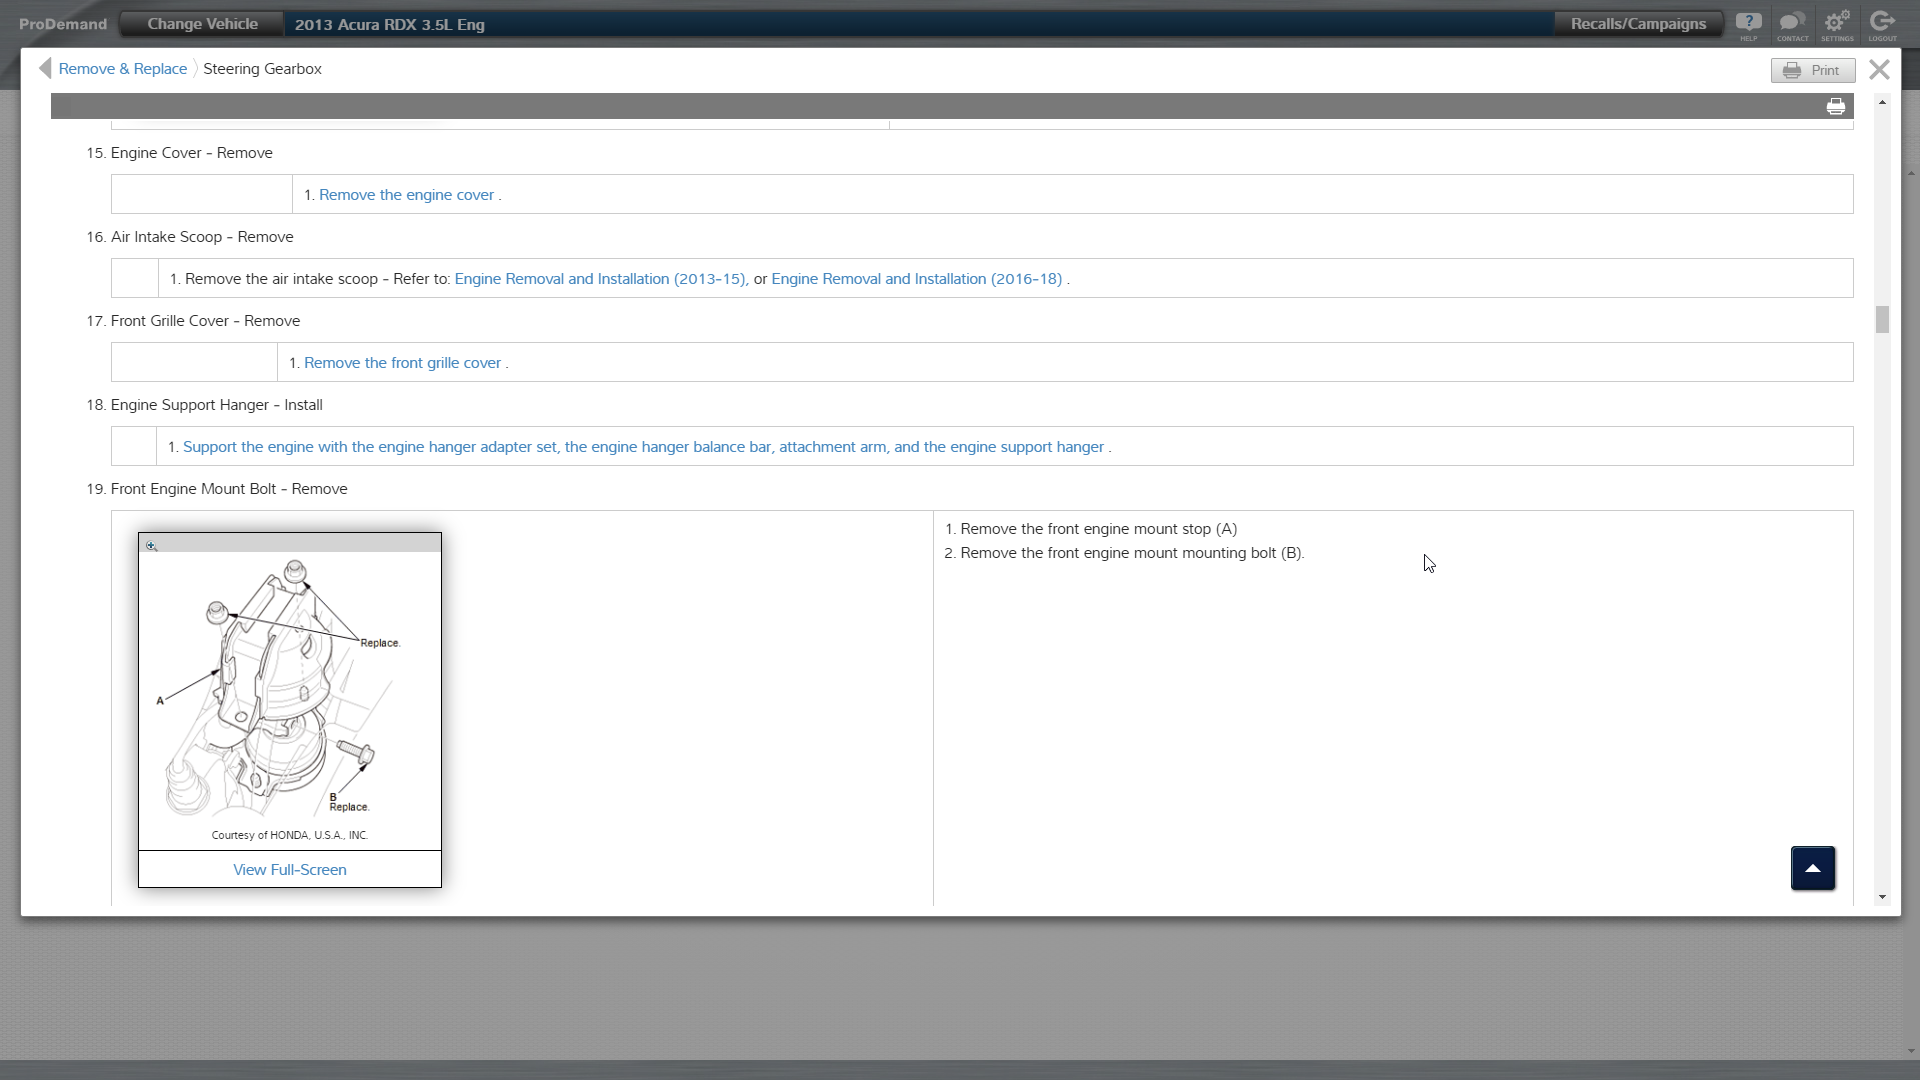The image size is (1920, 1080).
Task: Click magnifier zoom icon on engine mount image
Action: 152,546
